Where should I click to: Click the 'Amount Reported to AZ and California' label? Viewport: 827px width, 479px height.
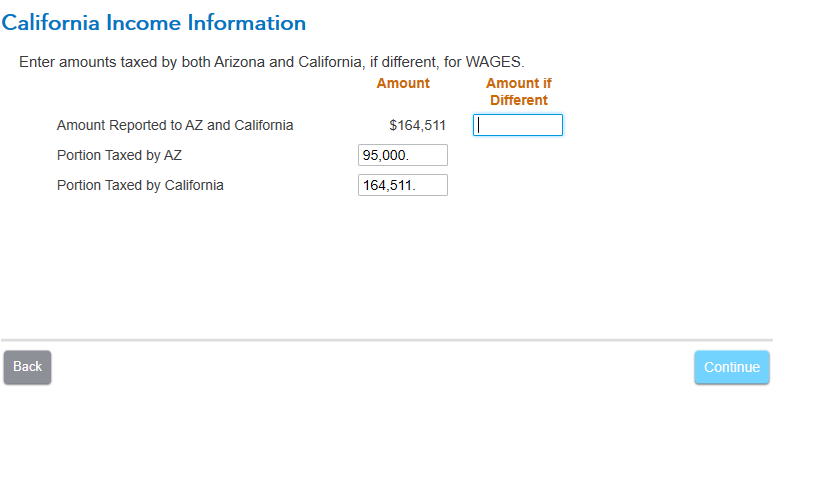click(175, 125)
